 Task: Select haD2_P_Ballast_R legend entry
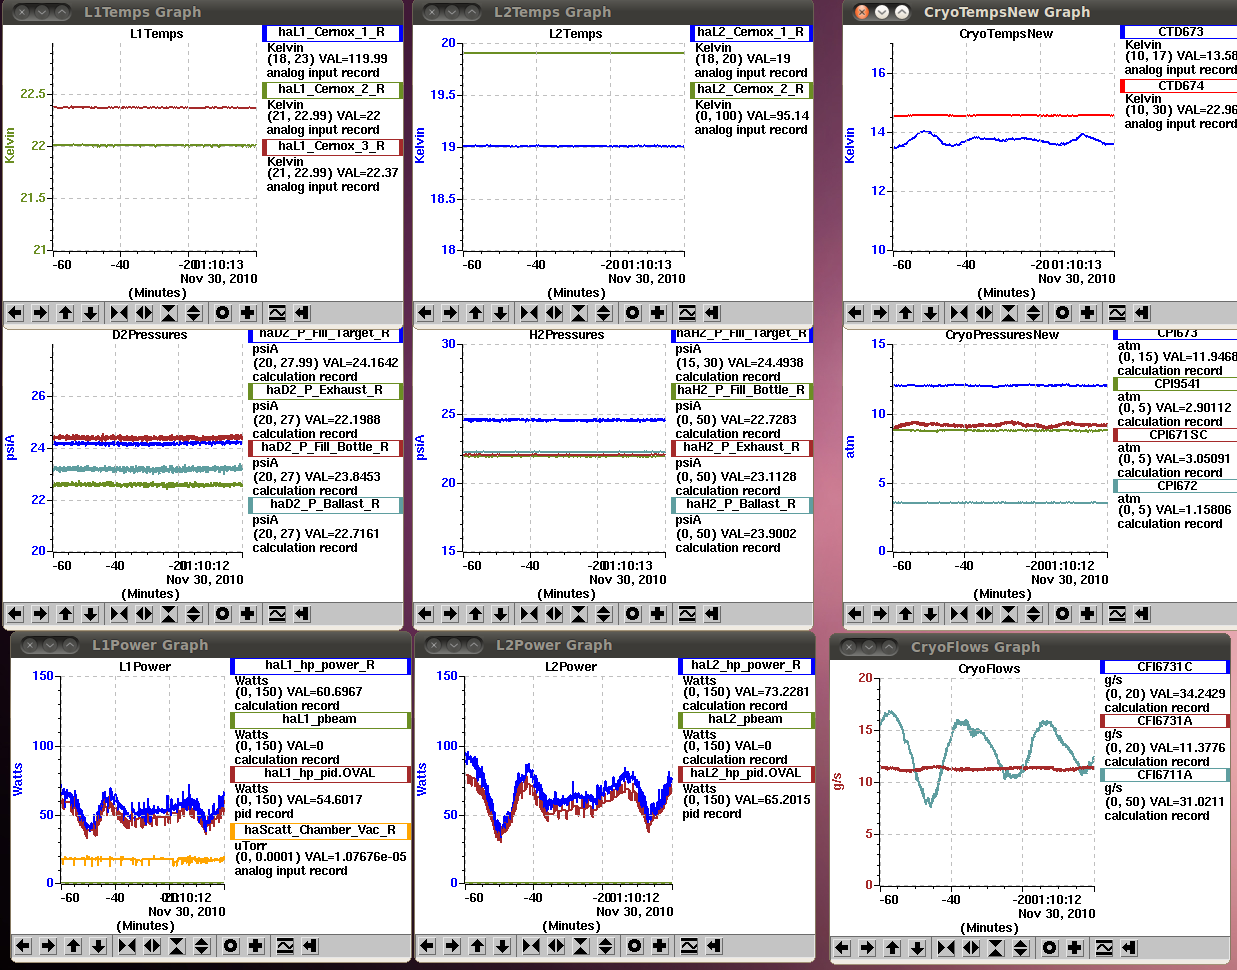pyautogui.click(x=325, y=504)
